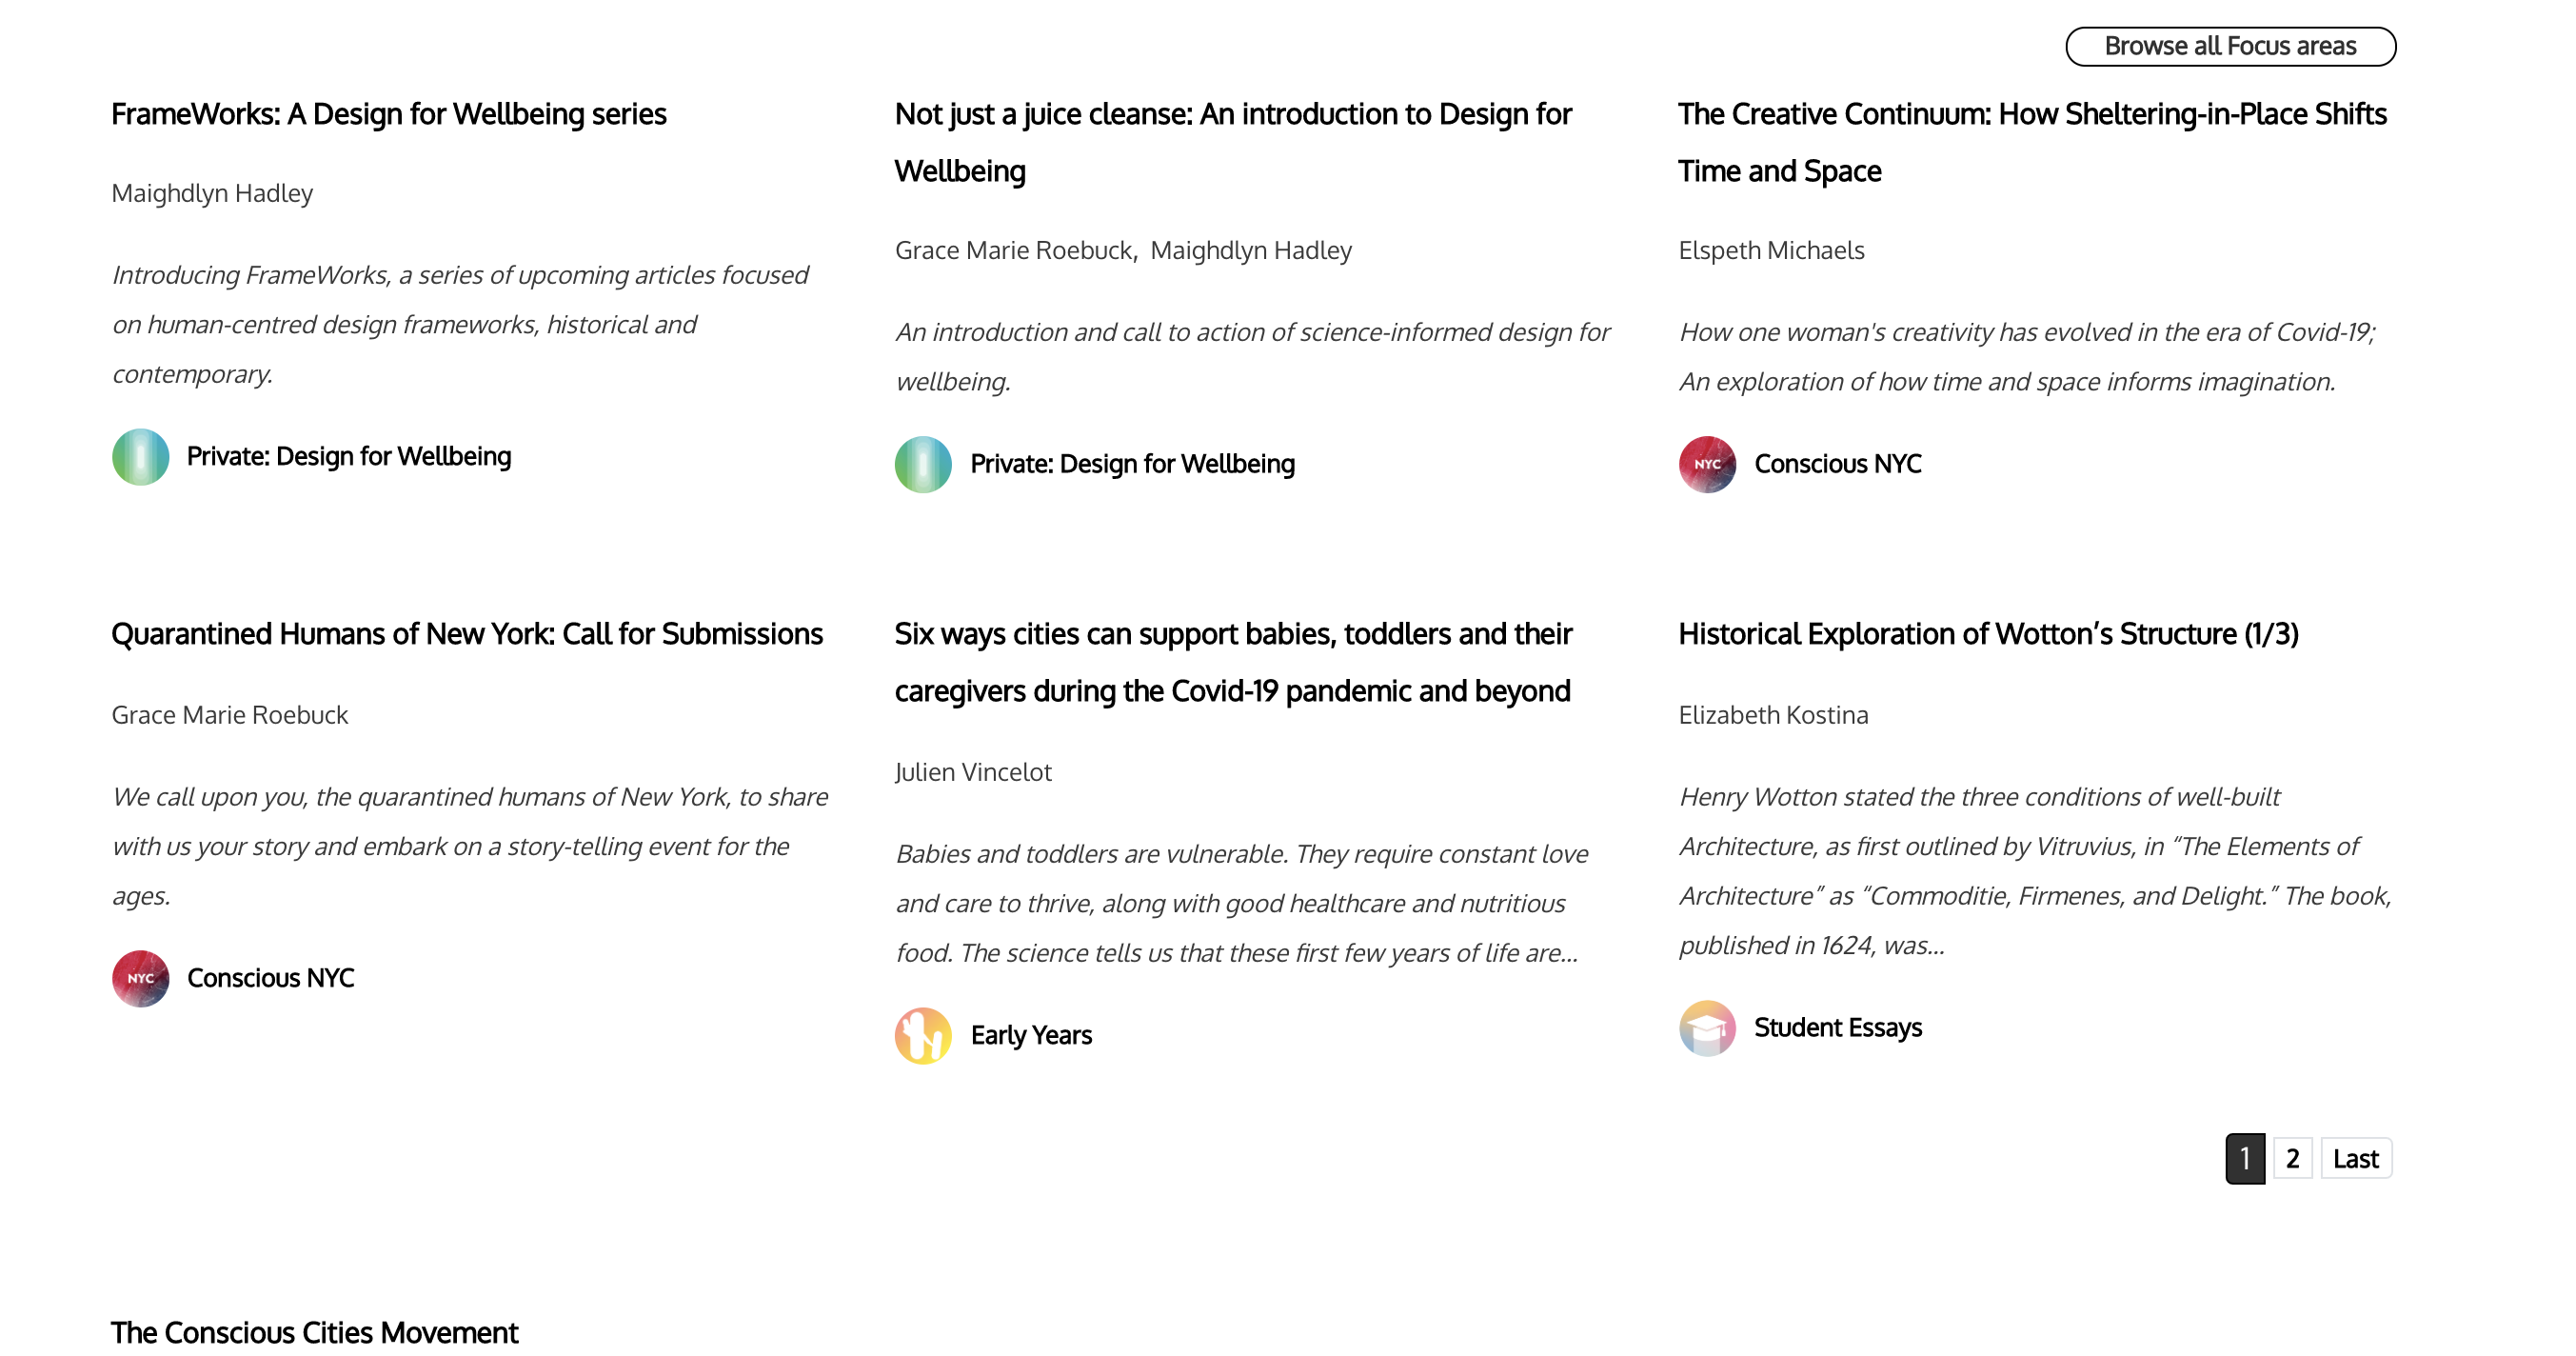View author Elspeth Michaels
The image size is (2576, 1356).
click(x=1770, y=250)
